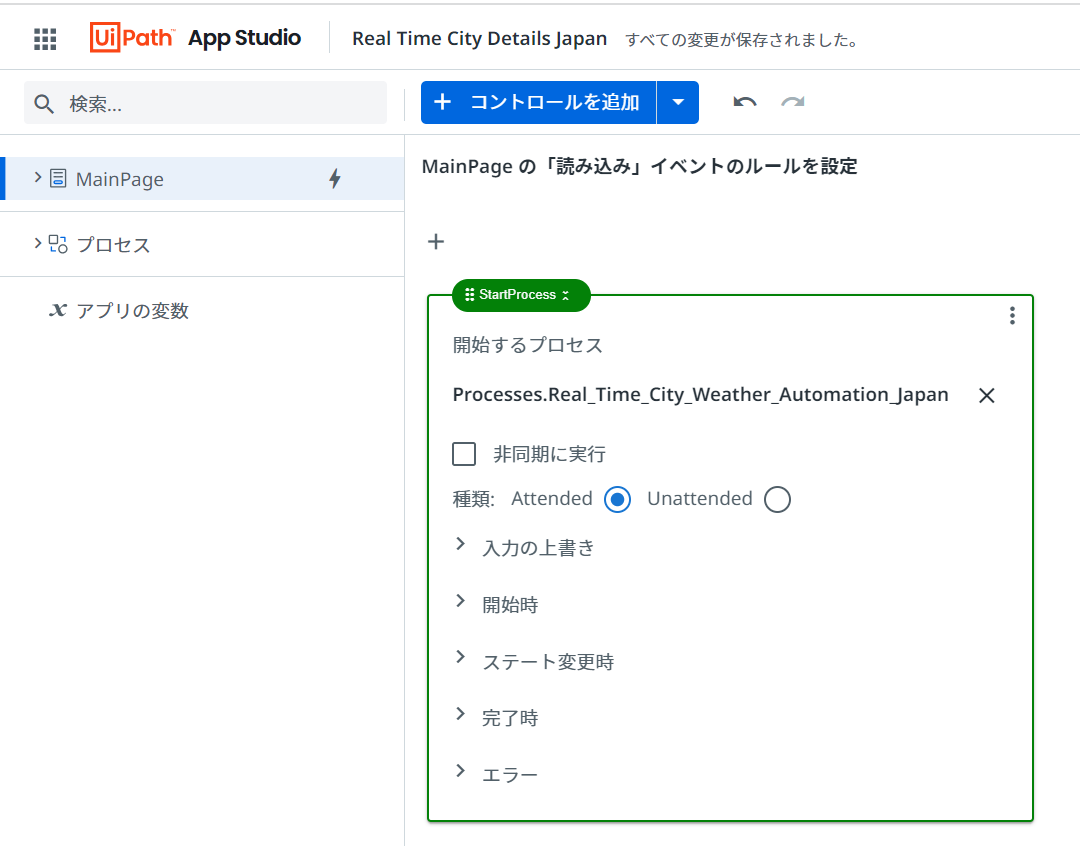1080x846 pixels.
Task: Collapse the StartProcess rule header
Action: (565, 295)
